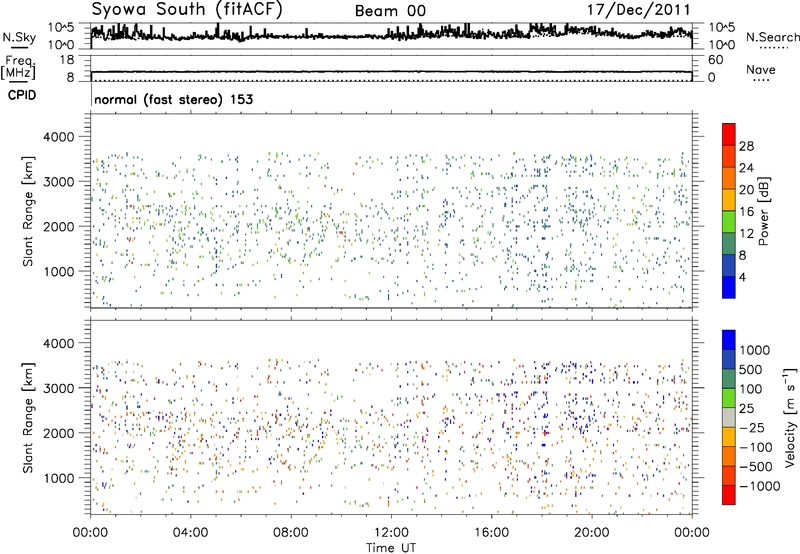Screen dimensions: 800x554
Task: Click power colorbar tick label '20'
Action: pos(746,190)
